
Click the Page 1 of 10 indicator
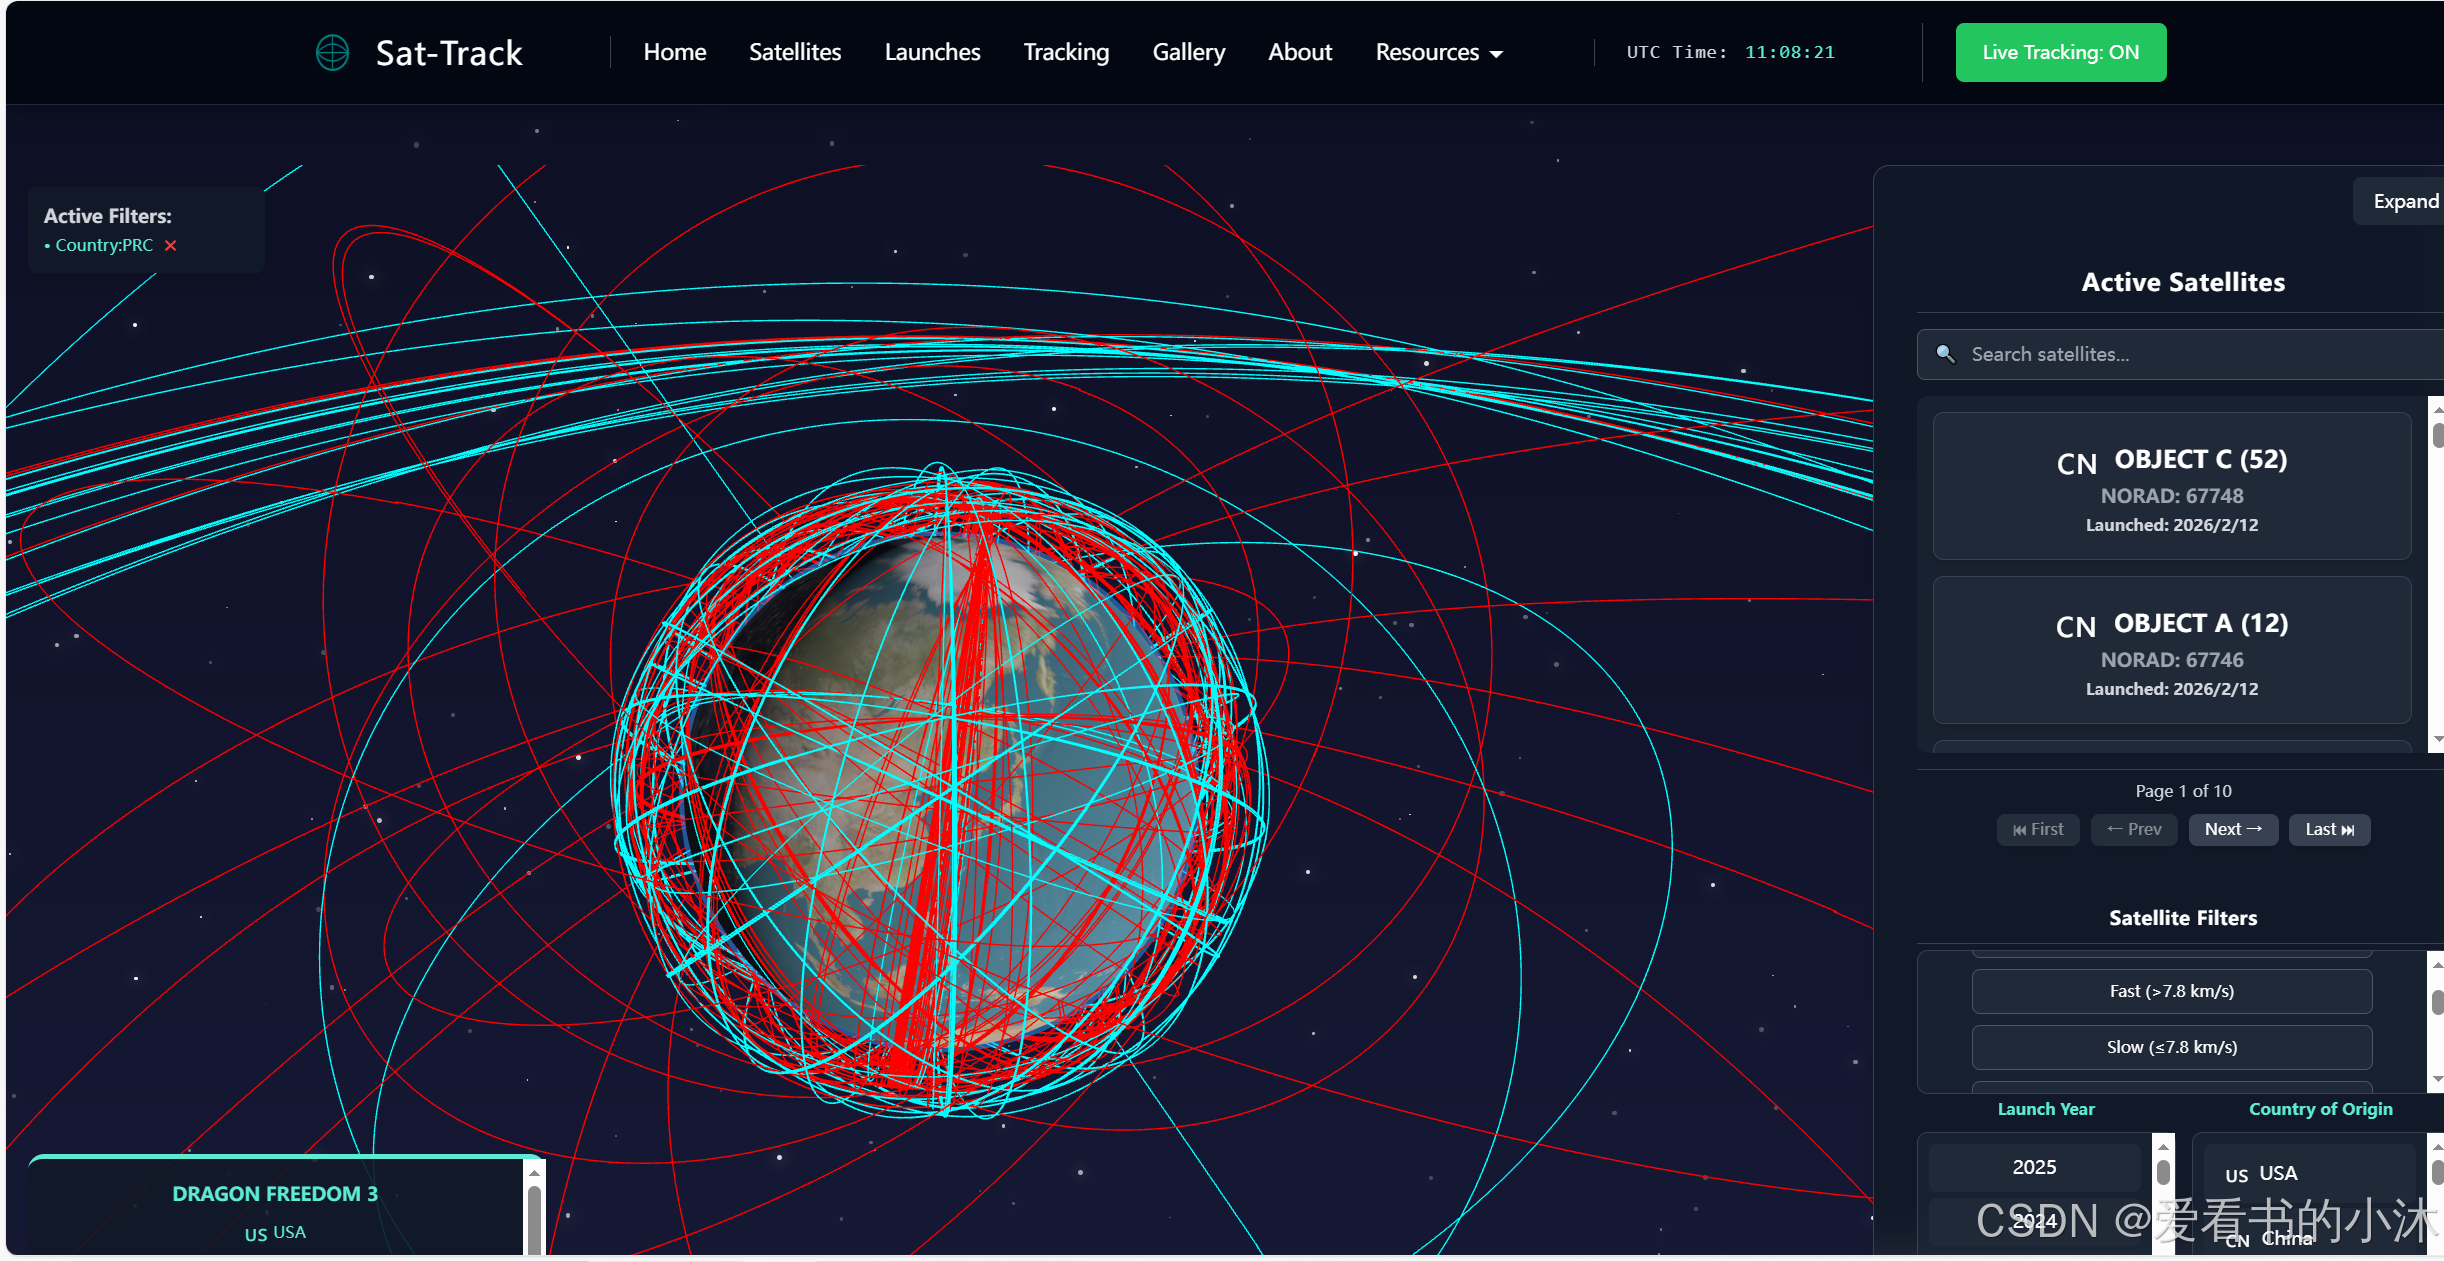(2183, 791)
